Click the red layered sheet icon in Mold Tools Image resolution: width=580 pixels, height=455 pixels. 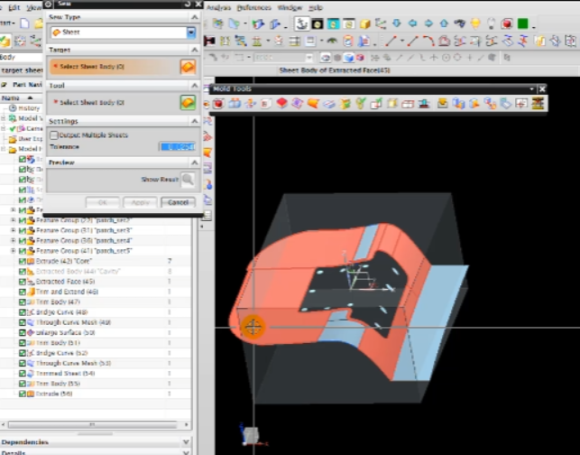[x=282, y=104]
